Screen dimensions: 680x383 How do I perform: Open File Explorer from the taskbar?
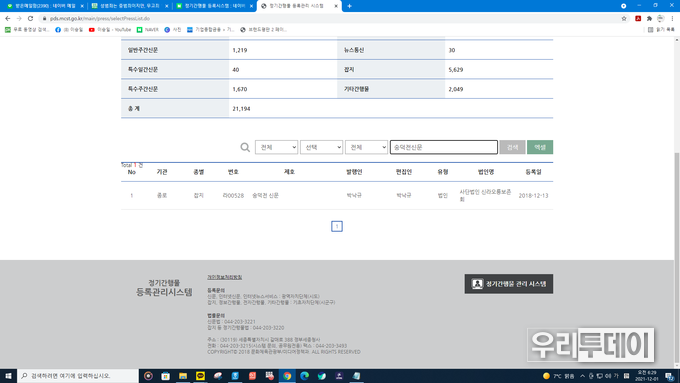pos(183,376)
